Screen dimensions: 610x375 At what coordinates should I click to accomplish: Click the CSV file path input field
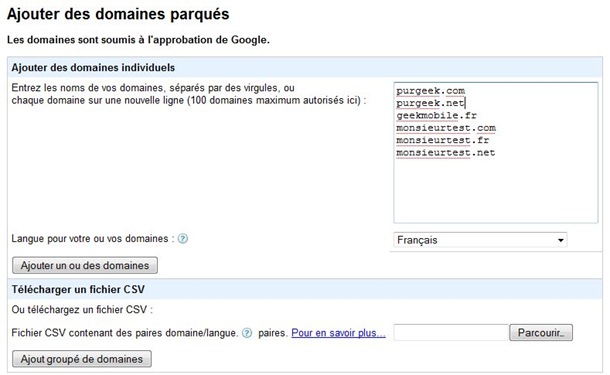tap(451, 333)
